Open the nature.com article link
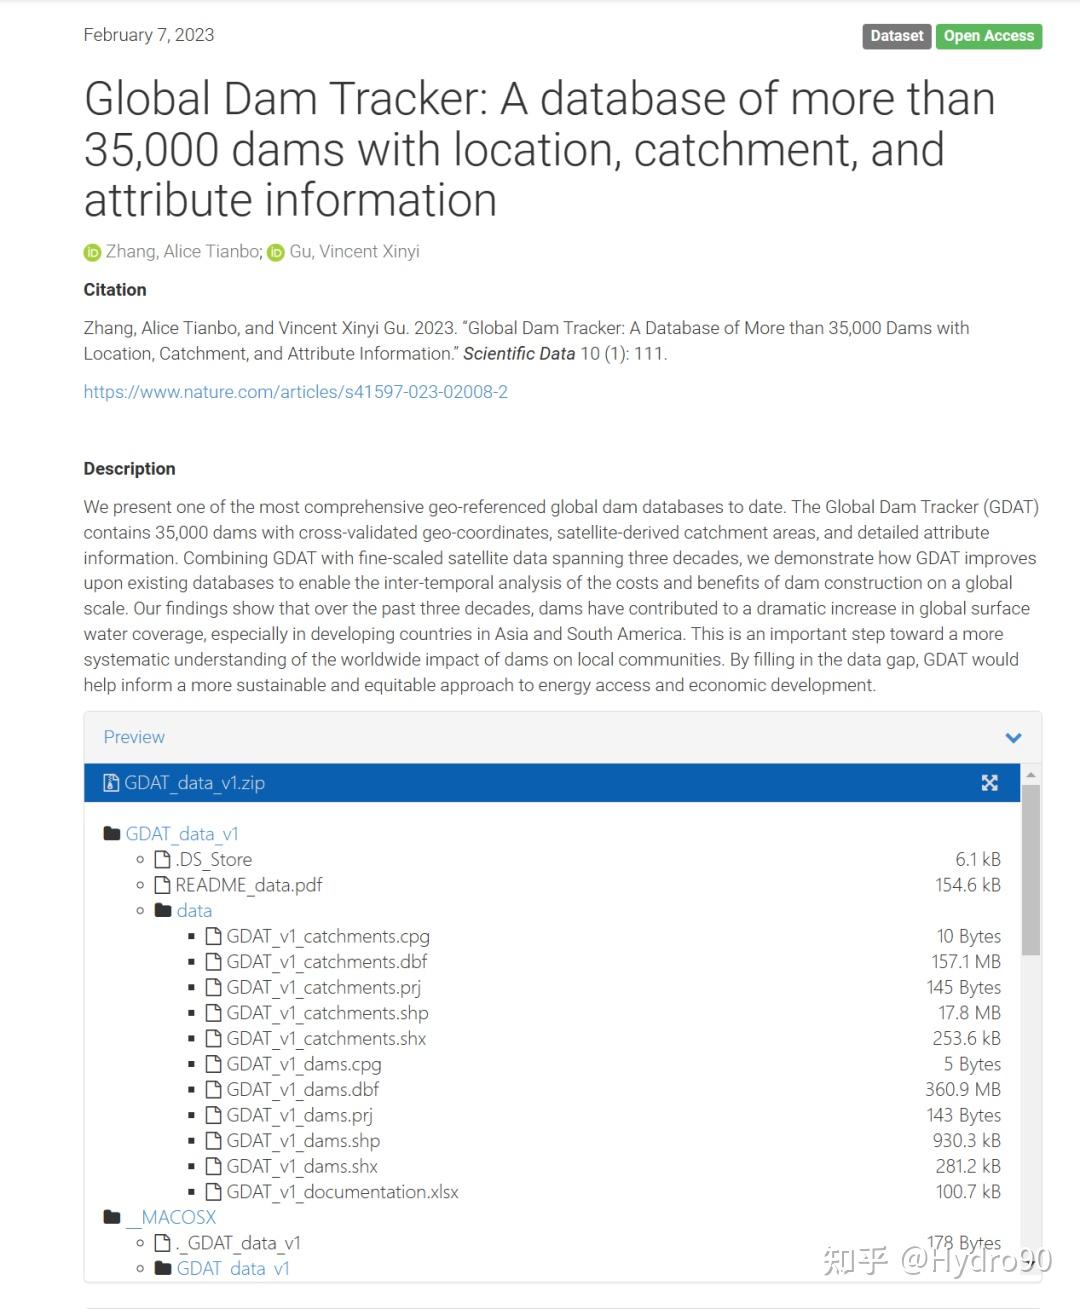This screenshot has height=1309, width=1080. coord(294,392)
